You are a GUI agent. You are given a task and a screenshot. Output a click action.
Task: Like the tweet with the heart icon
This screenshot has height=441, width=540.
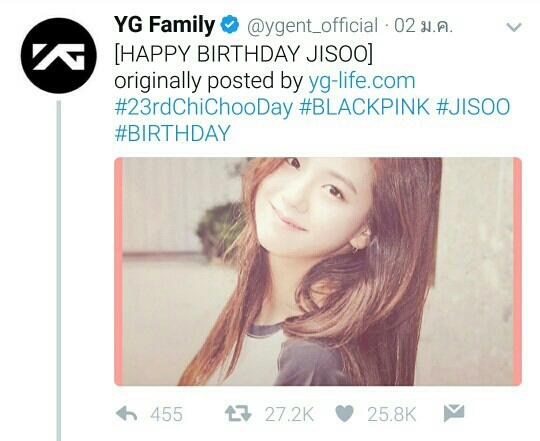click(x=344, y=413)
